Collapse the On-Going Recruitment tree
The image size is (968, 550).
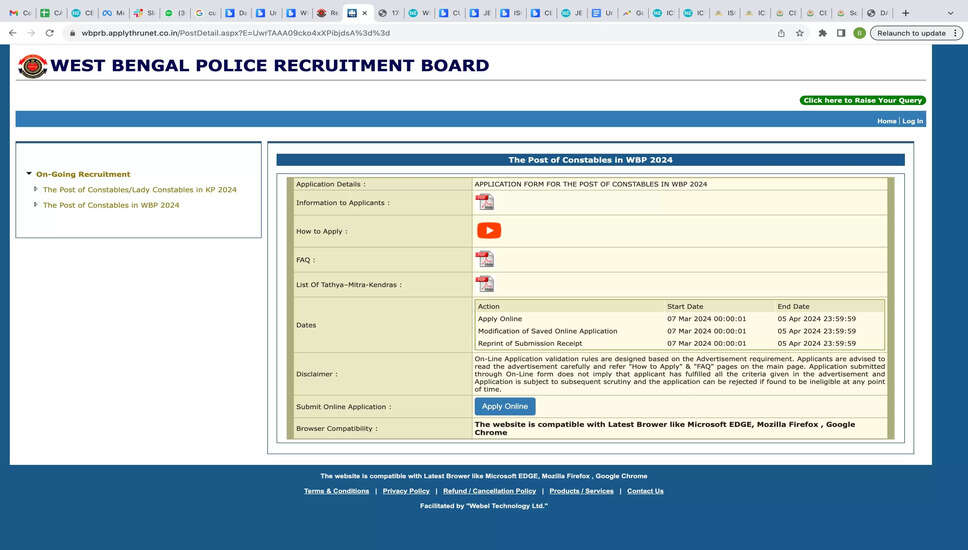29,174
